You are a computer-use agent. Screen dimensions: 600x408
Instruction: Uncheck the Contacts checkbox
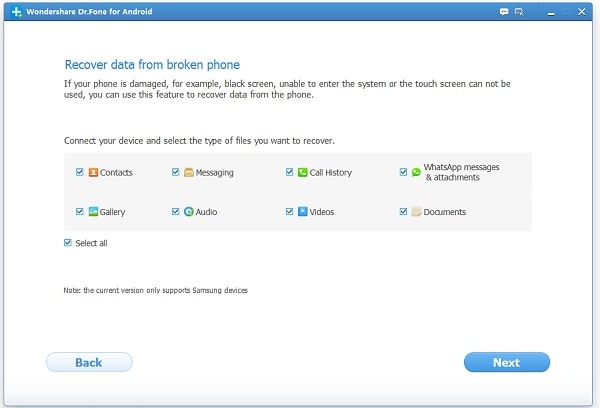click(x=79, y=172)
